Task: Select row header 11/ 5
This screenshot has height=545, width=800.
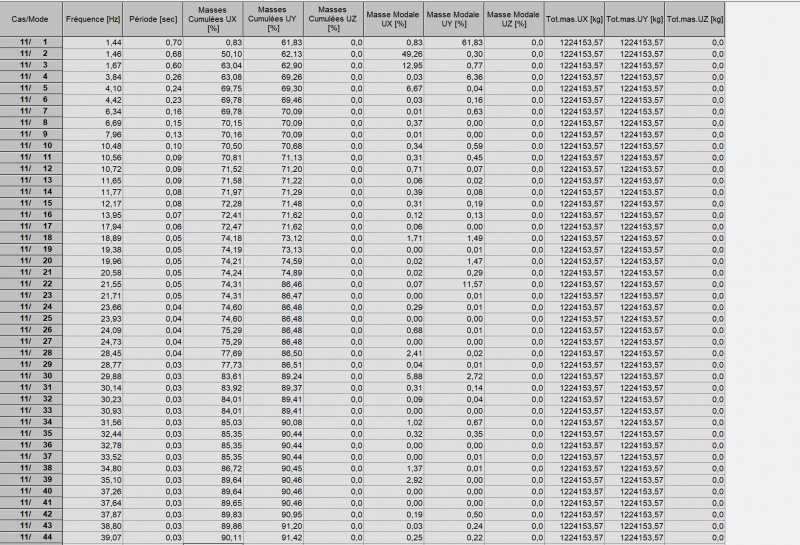Action: point(31,88)
